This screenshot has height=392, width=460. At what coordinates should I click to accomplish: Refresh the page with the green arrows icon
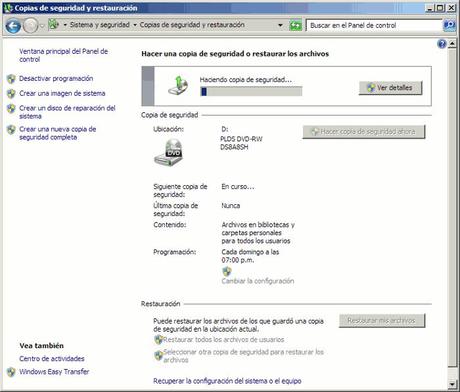click(x=295, y=25)
